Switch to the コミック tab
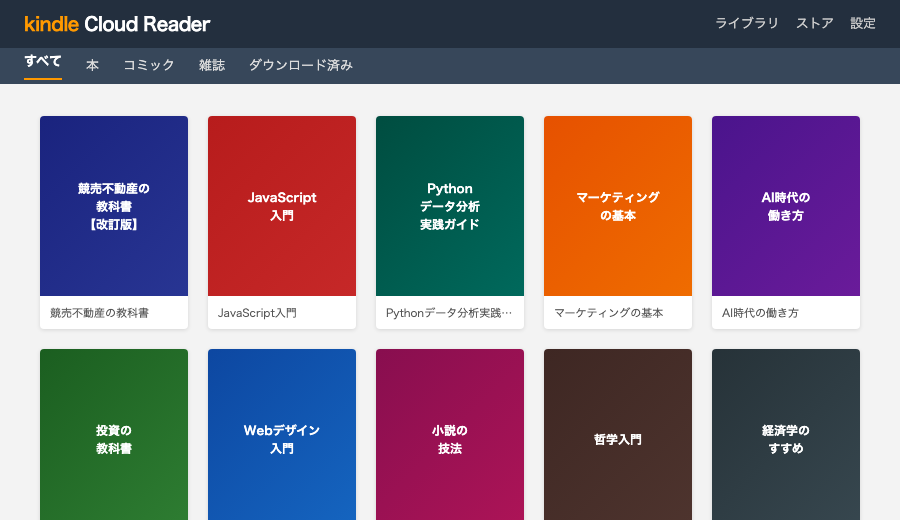The width and height of the screenshot is (900, 520). coord(149,65)
